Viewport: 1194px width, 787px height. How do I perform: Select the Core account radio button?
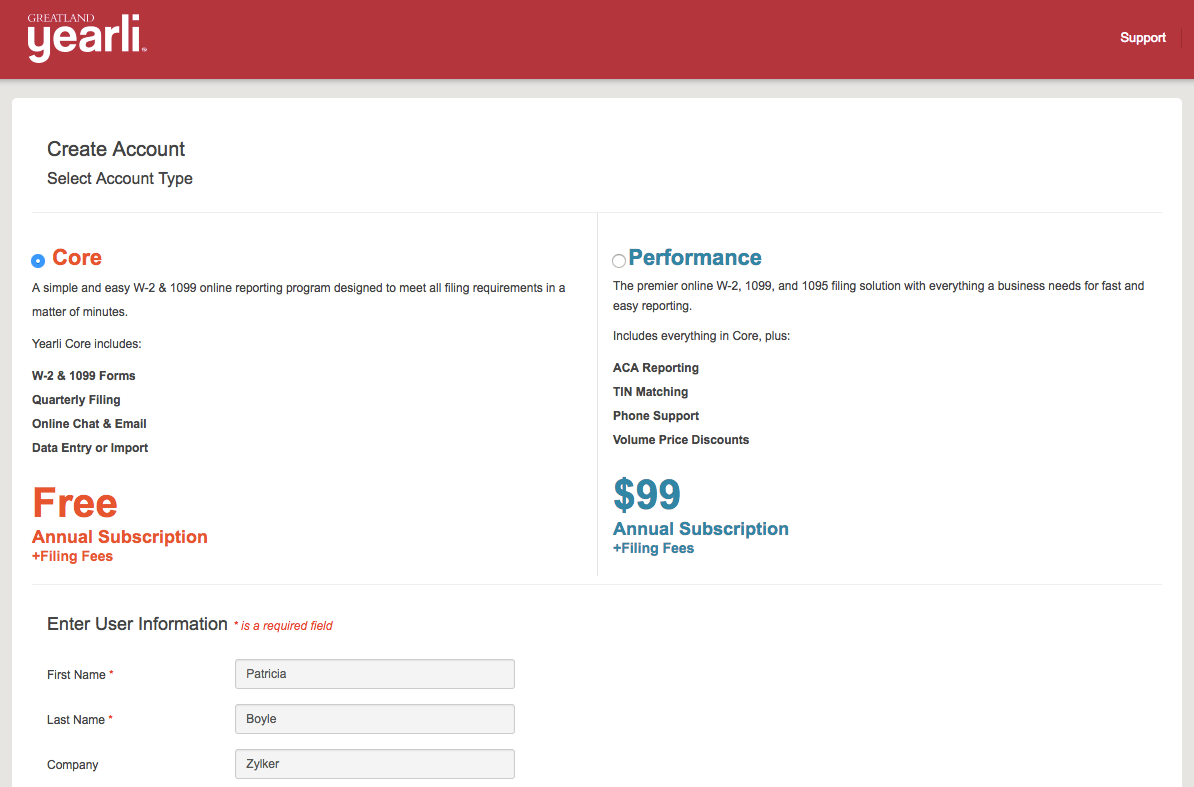click(38, 260)
